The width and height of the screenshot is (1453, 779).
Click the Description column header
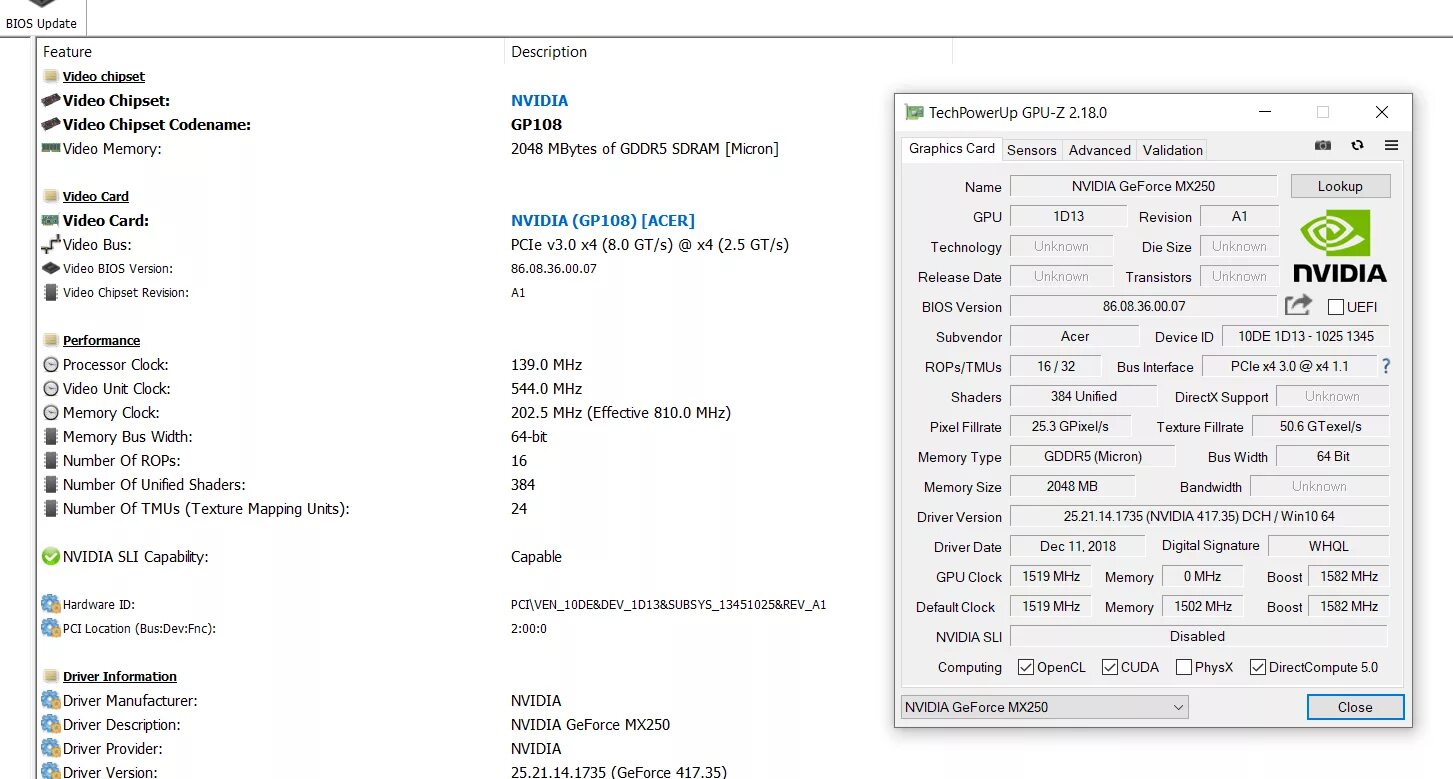[x=728, y=52]
